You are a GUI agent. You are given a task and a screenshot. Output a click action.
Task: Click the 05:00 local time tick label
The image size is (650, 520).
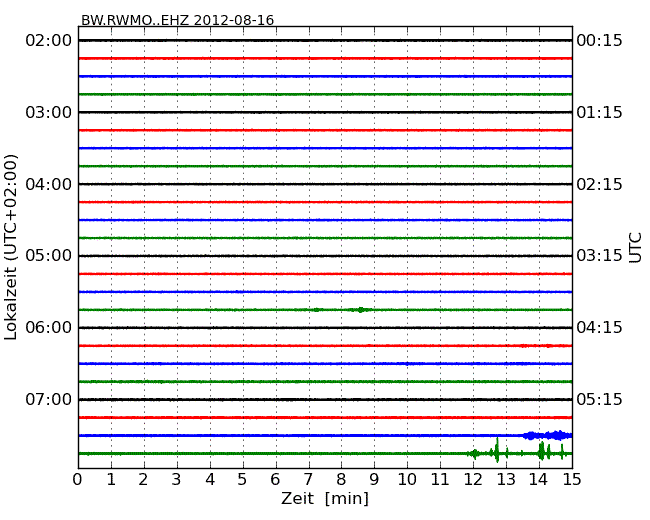click(49, 256)
